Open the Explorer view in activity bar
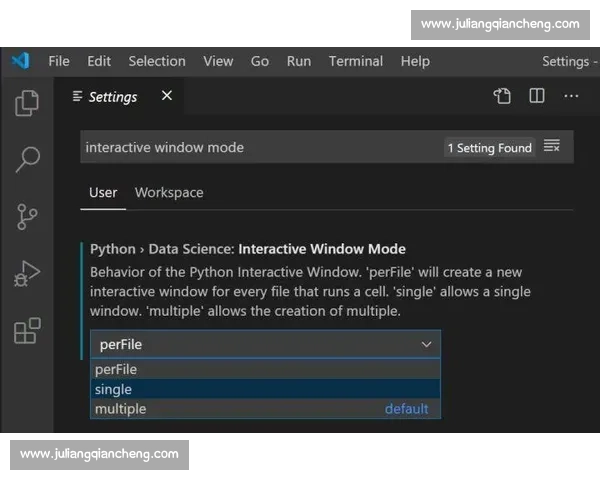The height and width of the screenshot is (480, 600). click(27, 103)
